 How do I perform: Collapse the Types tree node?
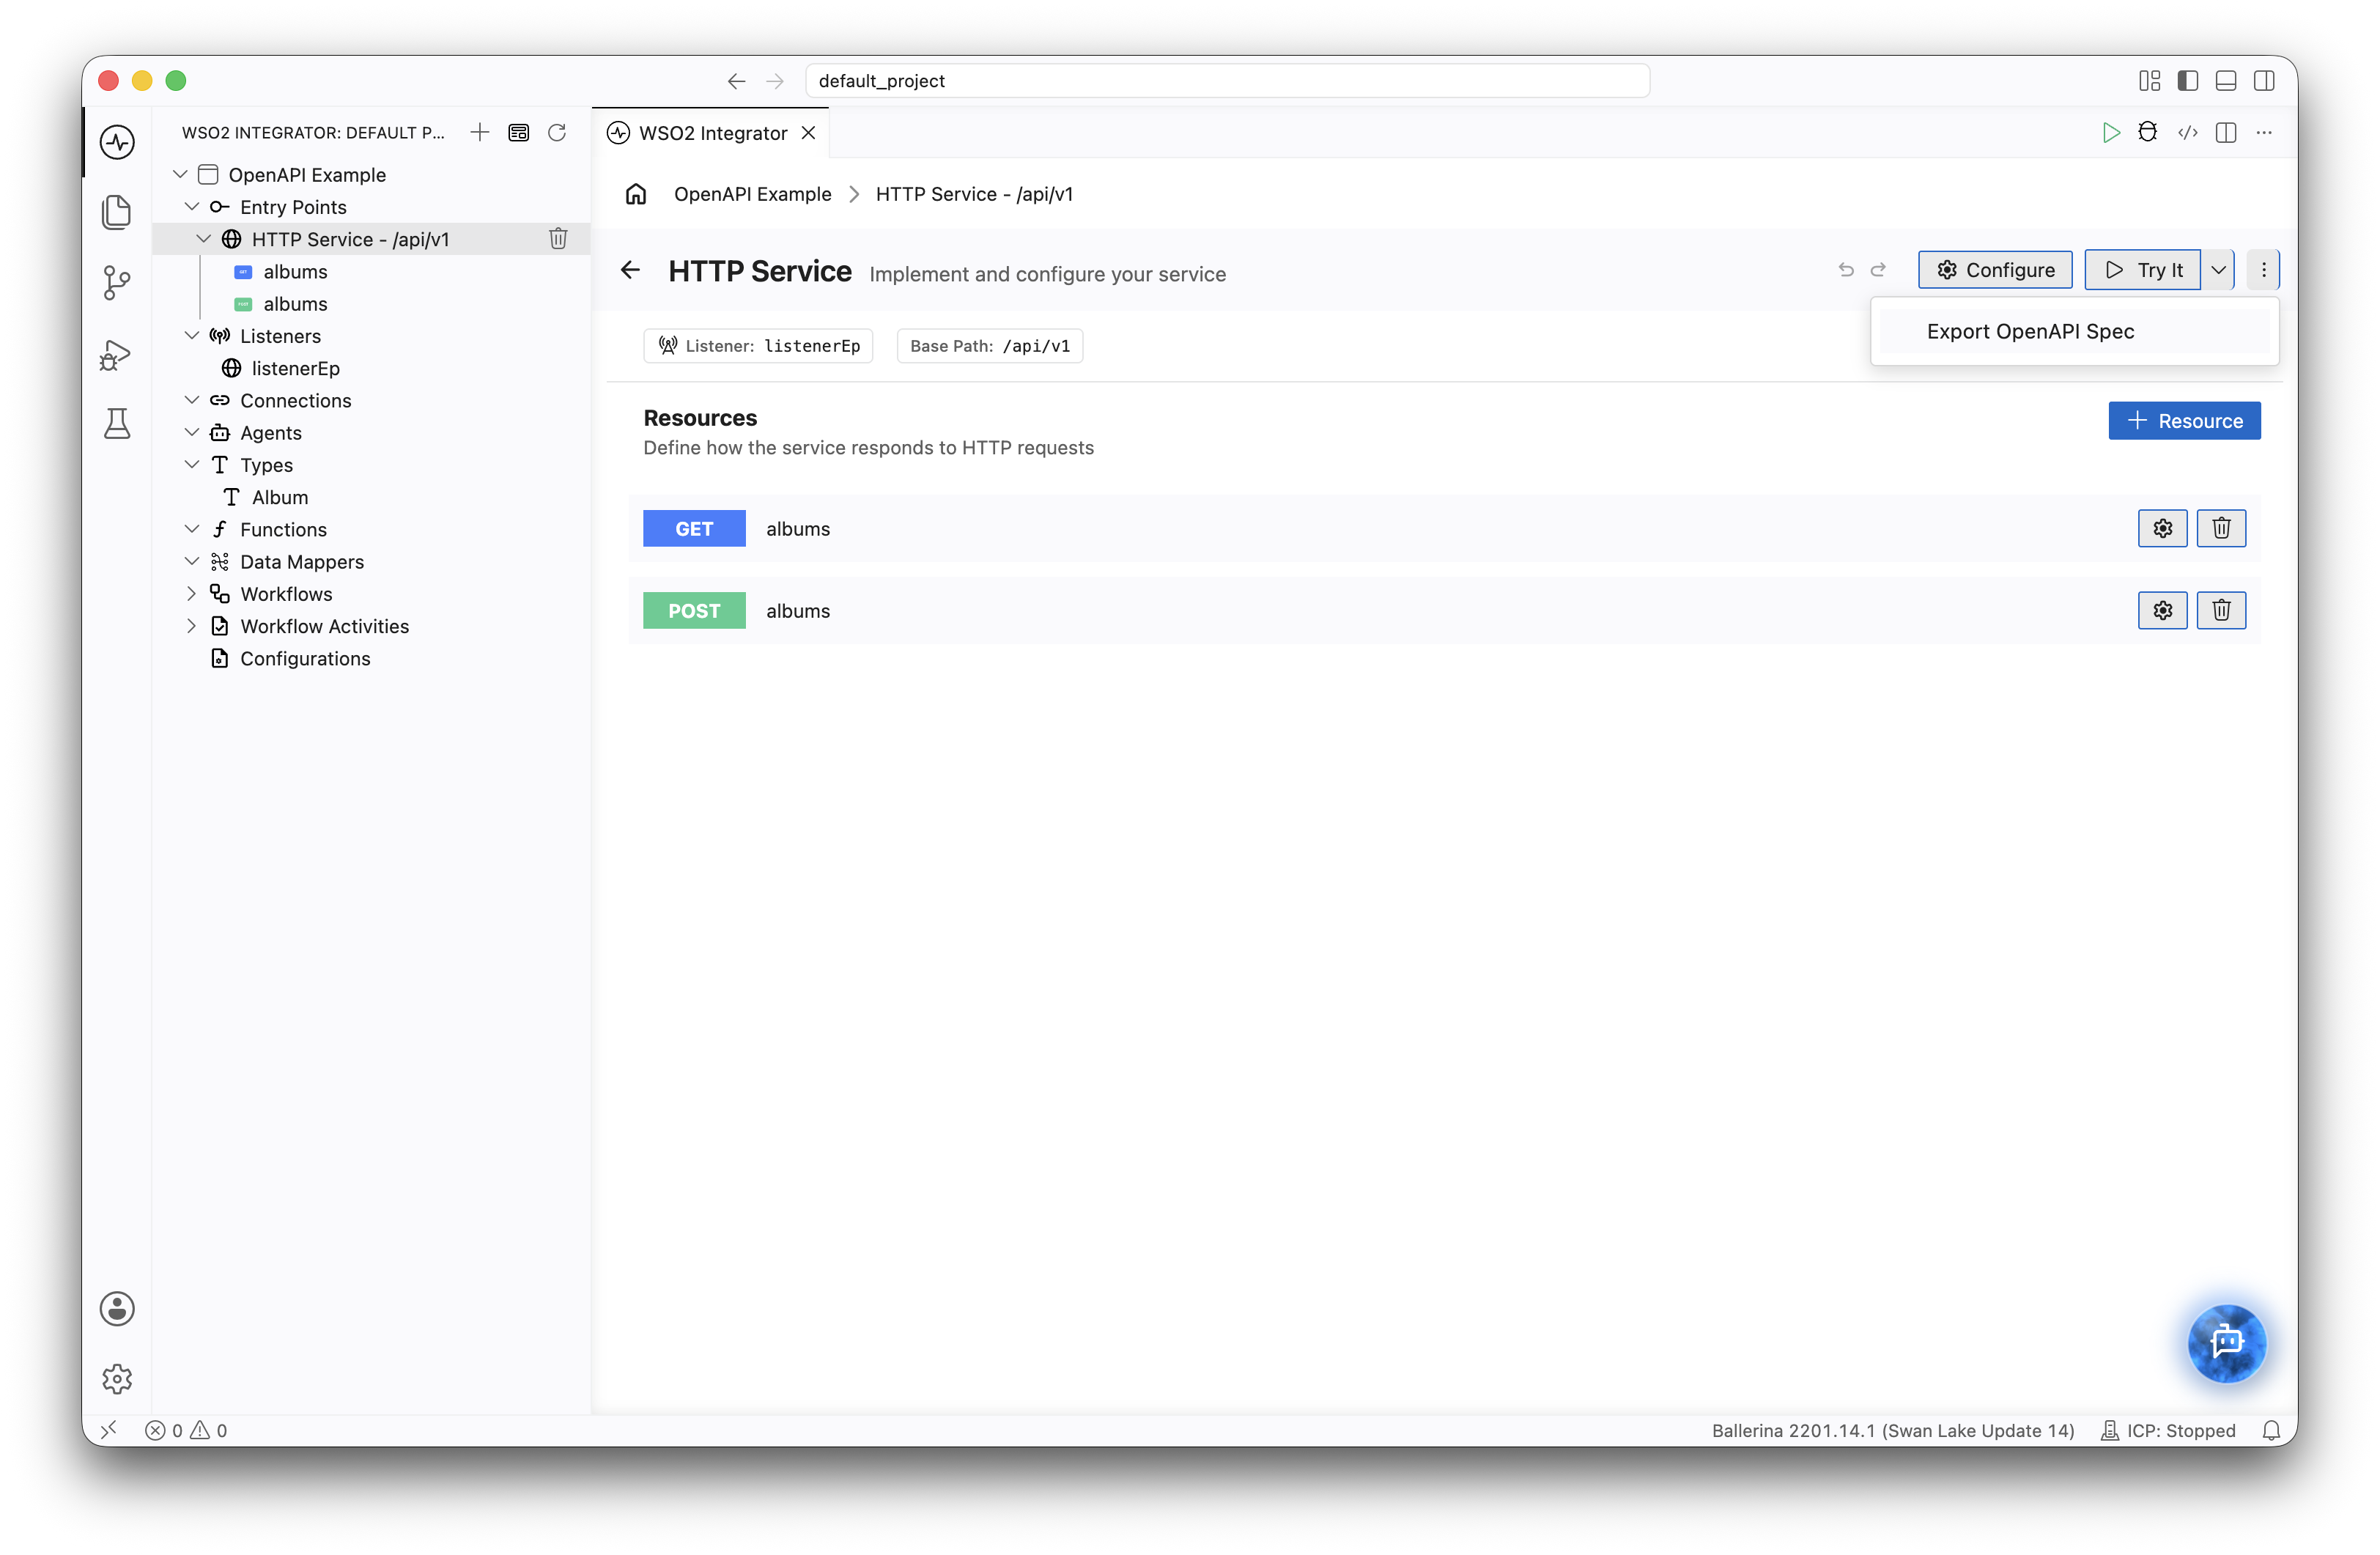click(x=192, y=464)
